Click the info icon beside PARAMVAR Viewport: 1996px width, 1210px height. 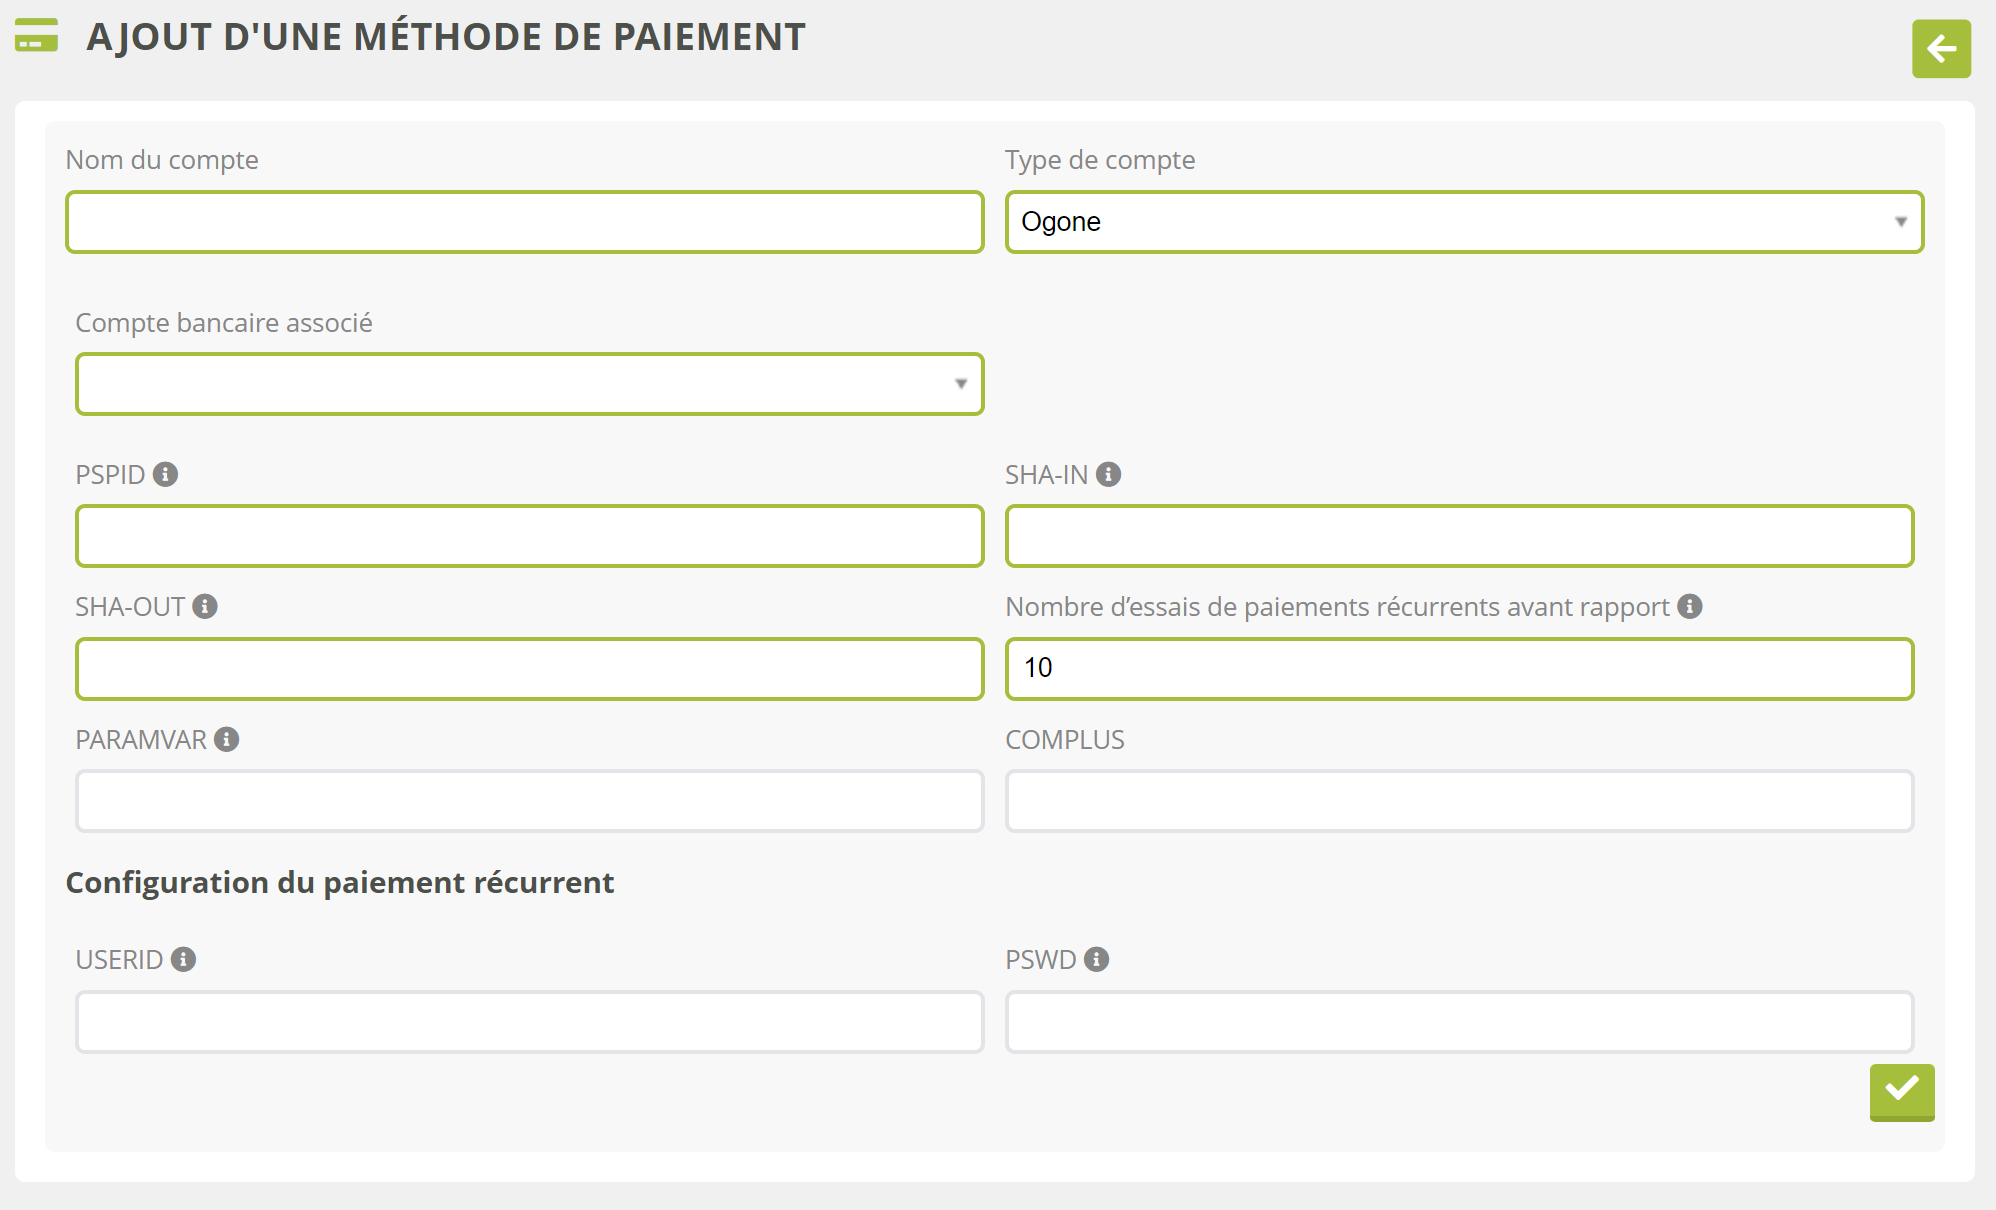[227, 739]
